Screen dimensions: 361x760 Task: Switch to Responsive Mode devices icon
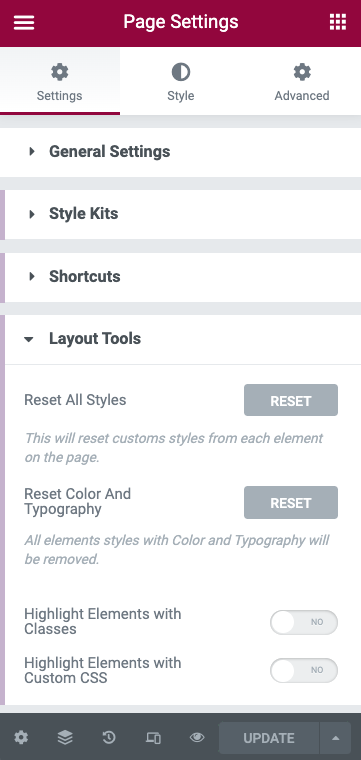[x=153, y=738]
